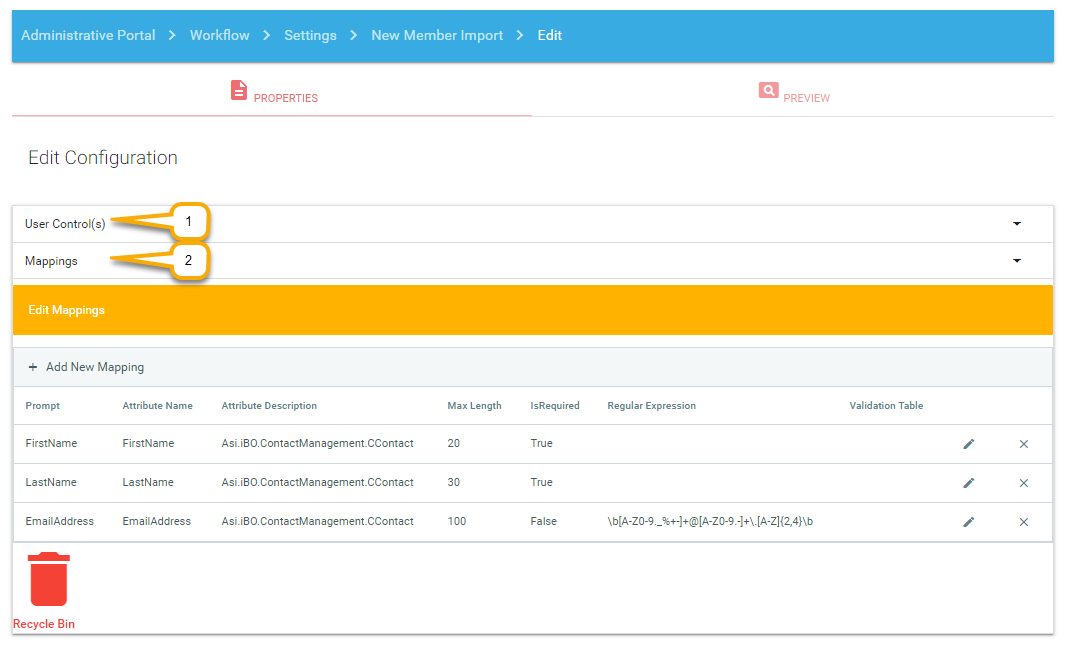Image resolution: width=1066 pixels, height=651 pixels.
Task: Open Settings in the breadcrumb
Action: pos(310,35)
